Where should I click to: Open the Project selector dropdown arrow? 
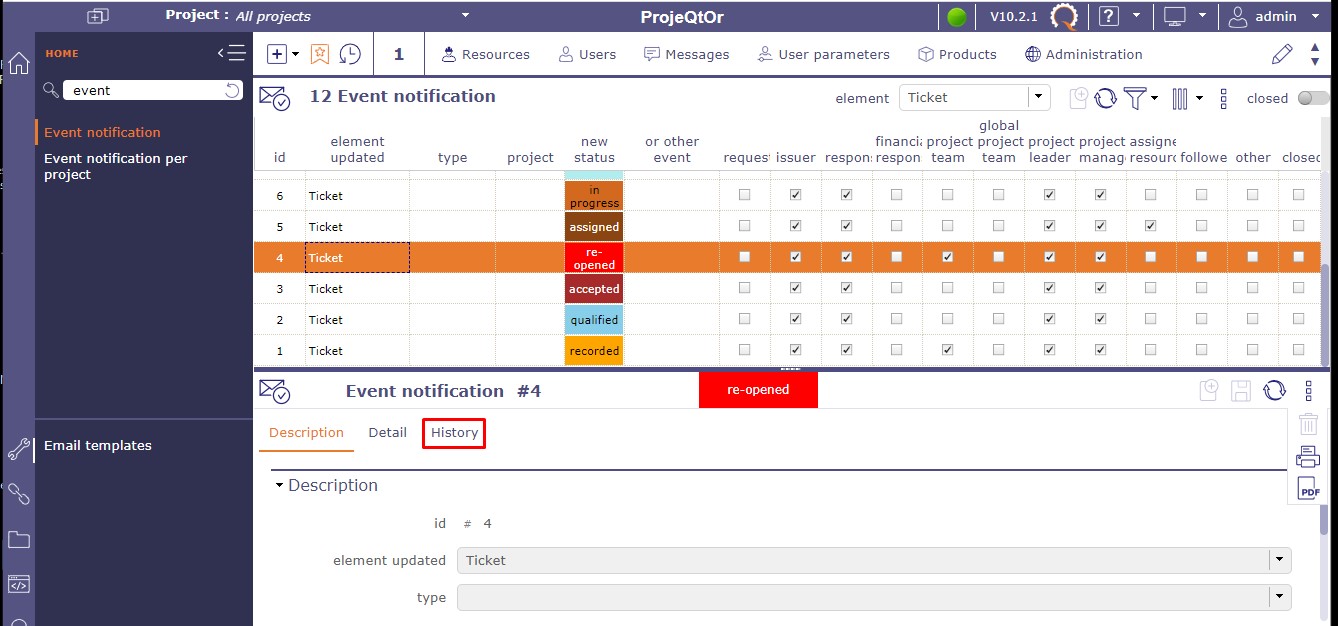coord(465,16)
